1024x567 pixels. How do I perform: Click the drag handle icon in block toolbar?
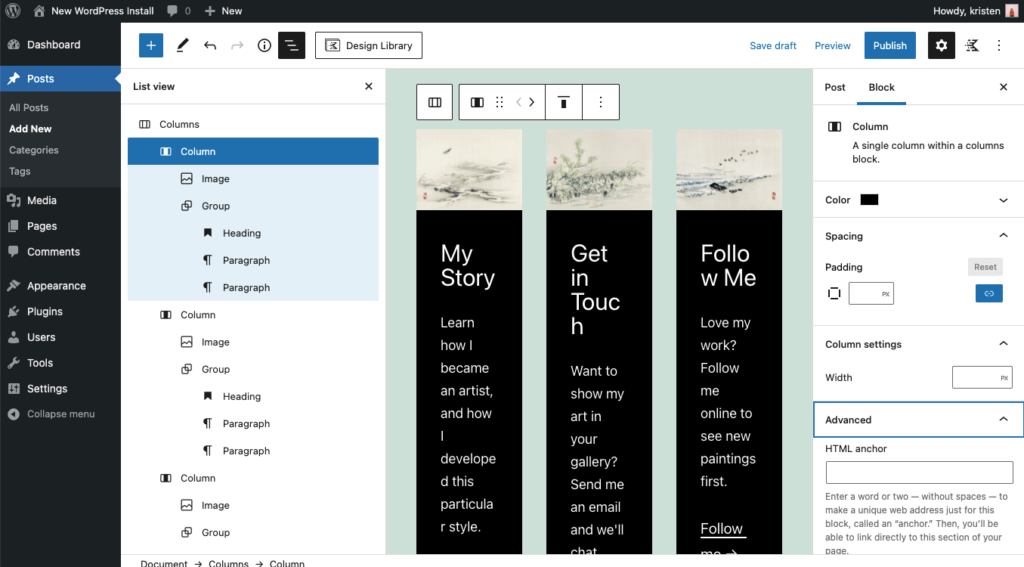tap(500, 102)
